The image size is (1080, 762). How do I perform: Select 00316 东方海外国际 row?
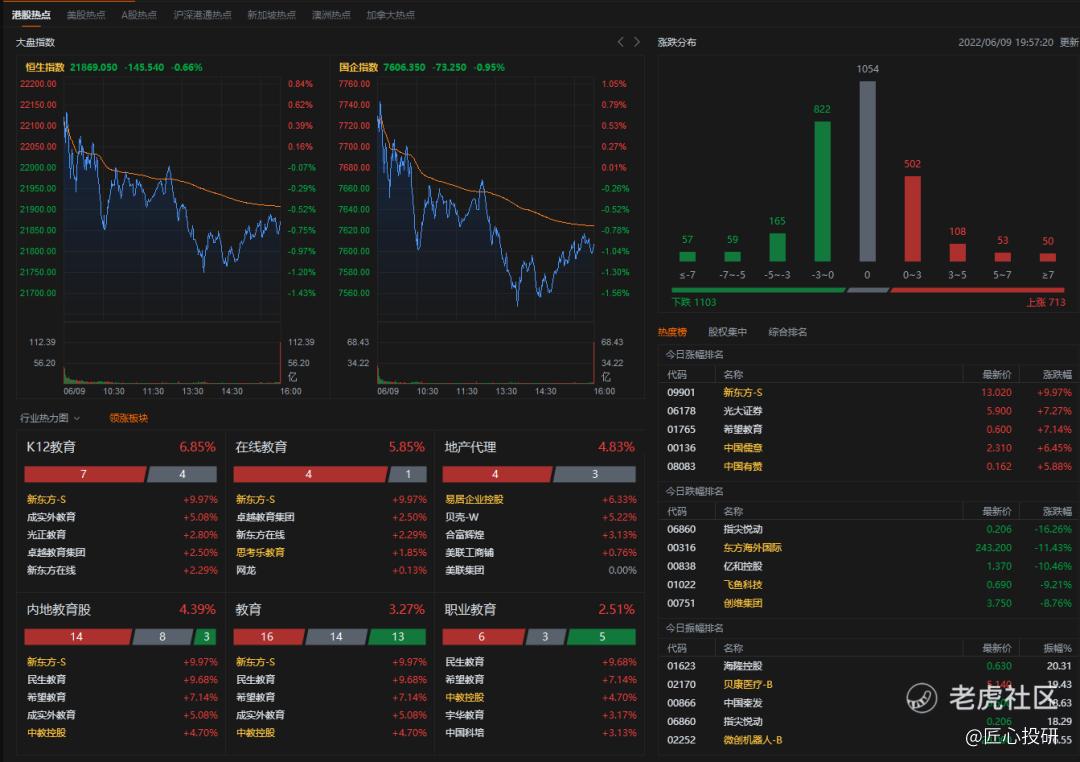(x=868, y=548)
